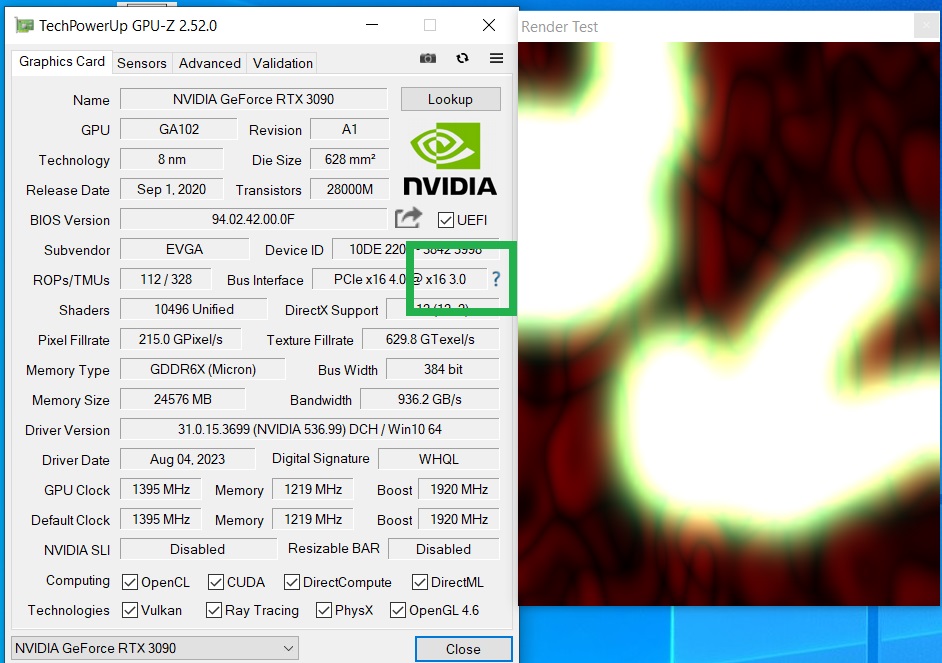Click the NVIDIA logo image

coord(450,159)
